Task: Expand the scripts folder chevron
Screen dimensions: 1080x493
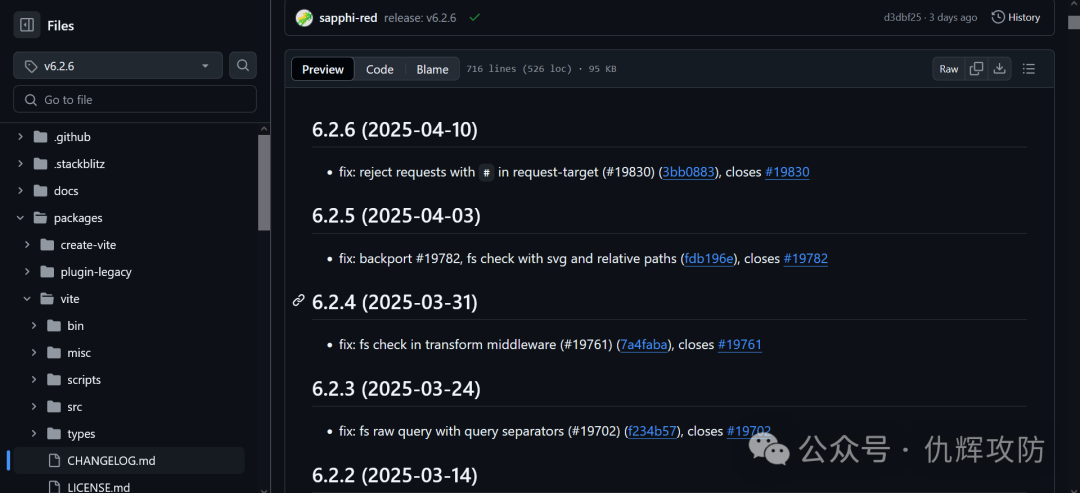Action: coord(34,379)
